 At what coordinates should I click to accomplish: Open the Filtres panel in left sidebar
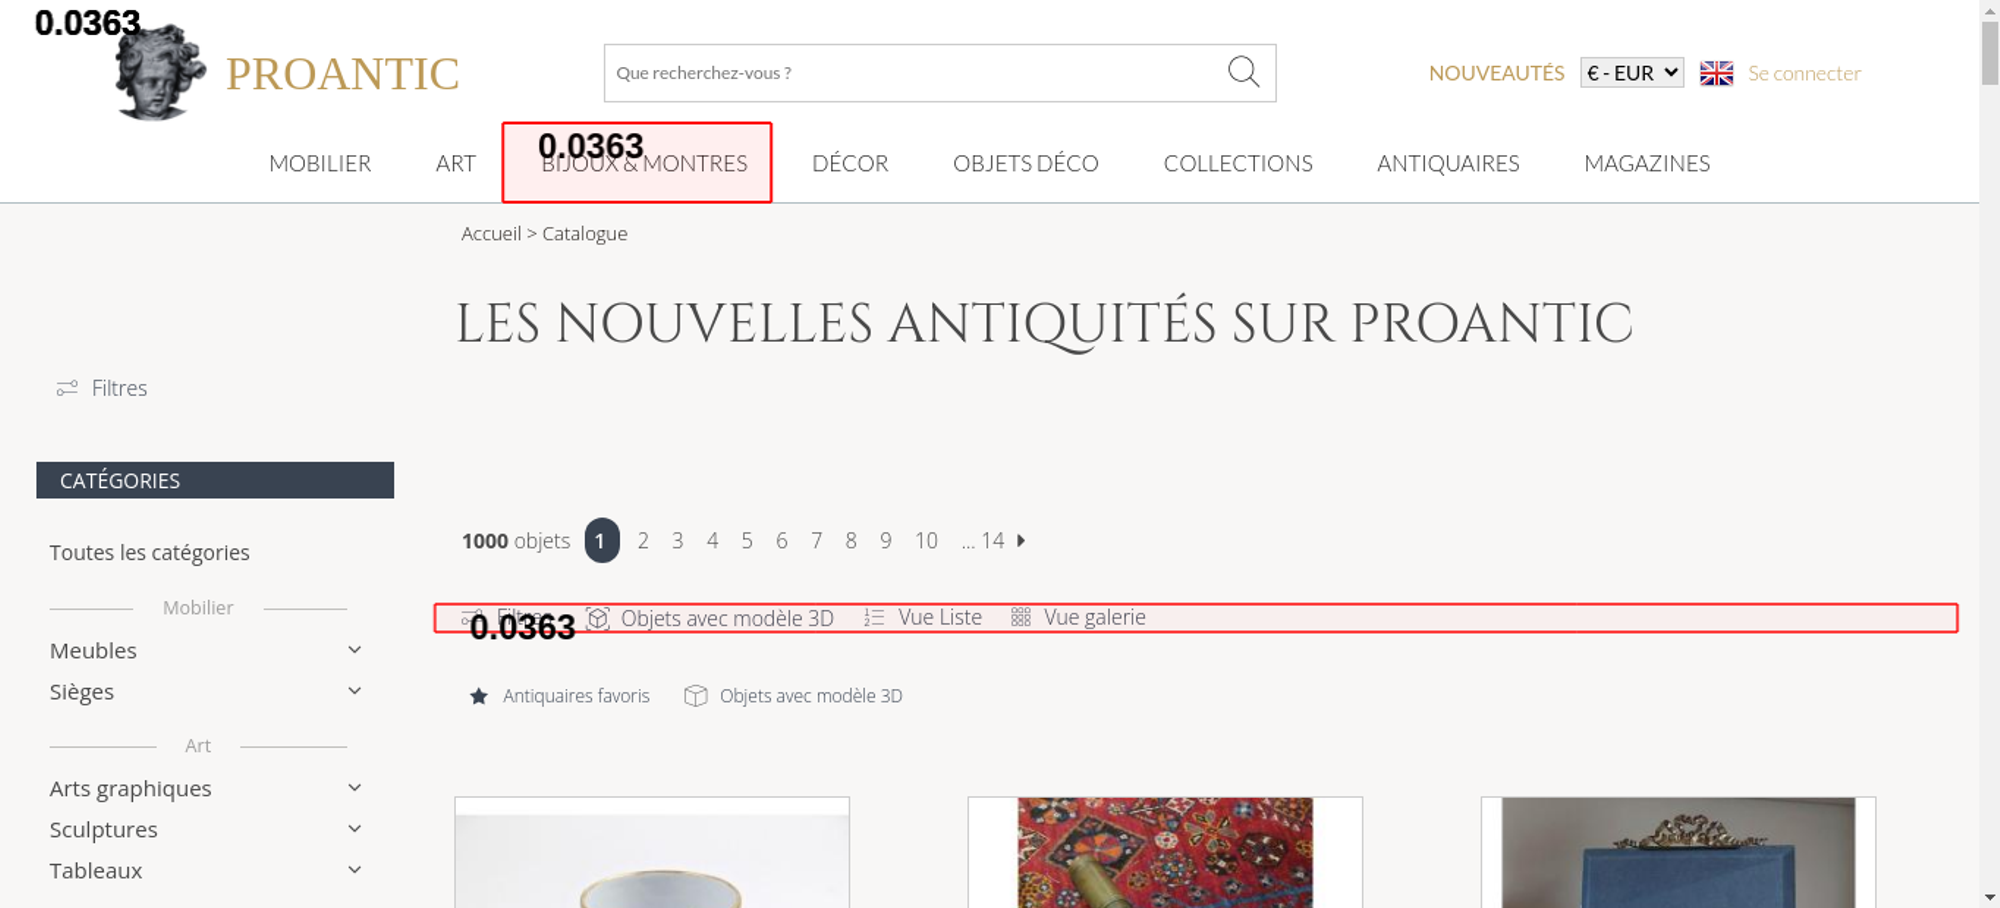(x=102, y=388)
